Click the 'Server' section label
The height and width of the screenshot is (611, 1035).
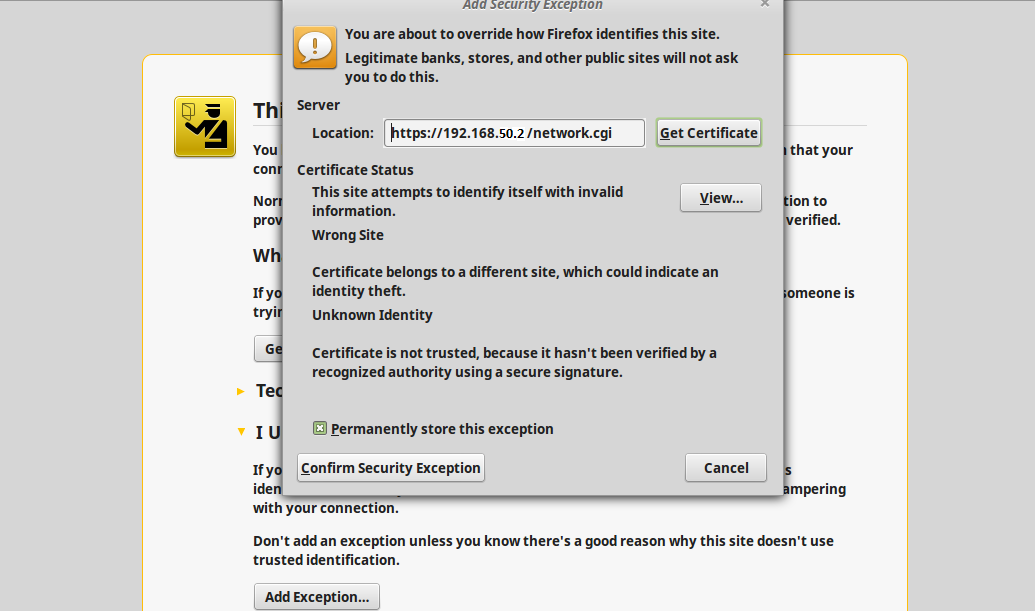318,105
